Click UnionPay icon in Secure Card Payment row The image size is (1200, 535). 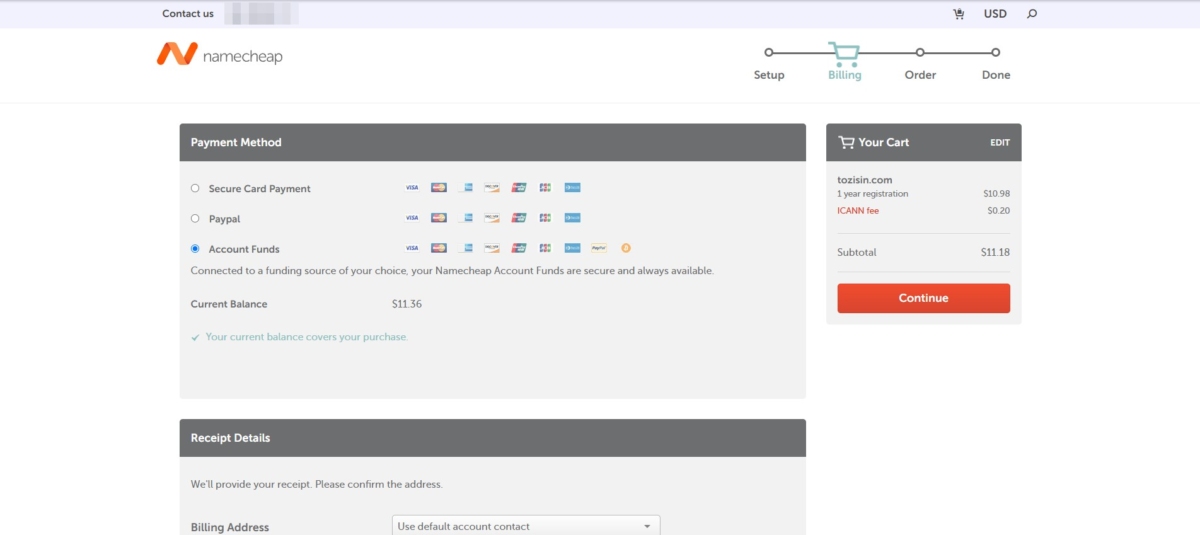519,187
